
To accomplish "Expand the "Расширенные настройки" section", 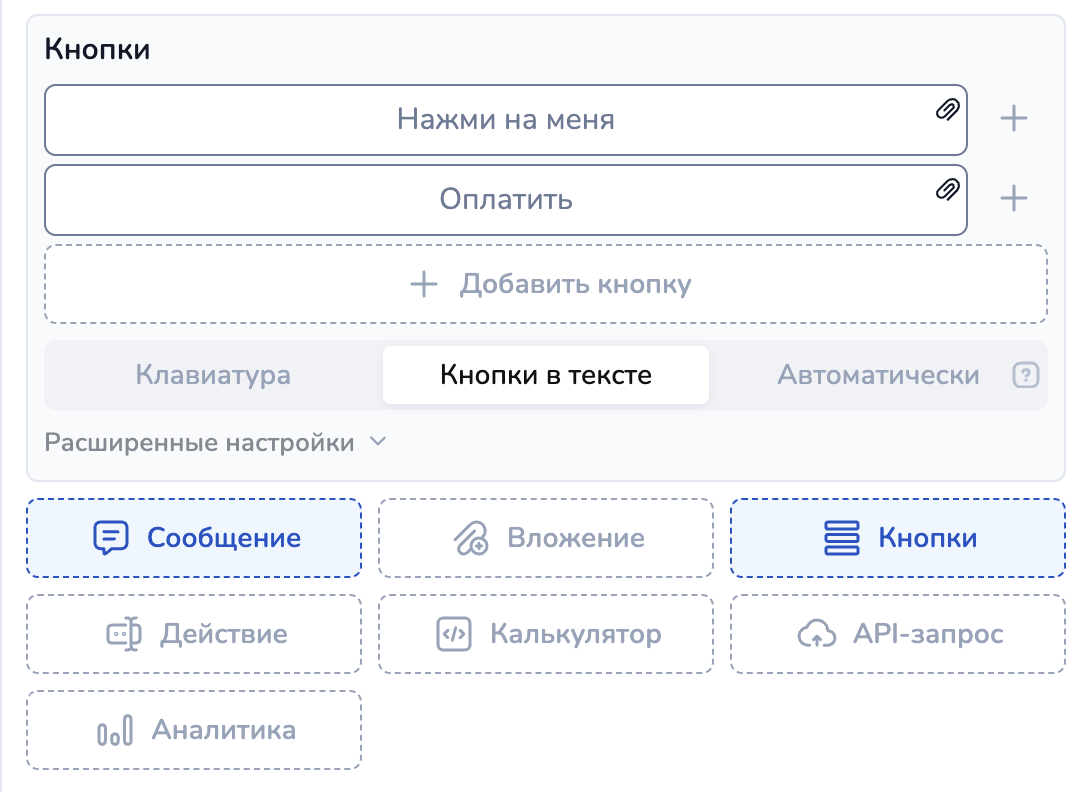I will [200, 442].
